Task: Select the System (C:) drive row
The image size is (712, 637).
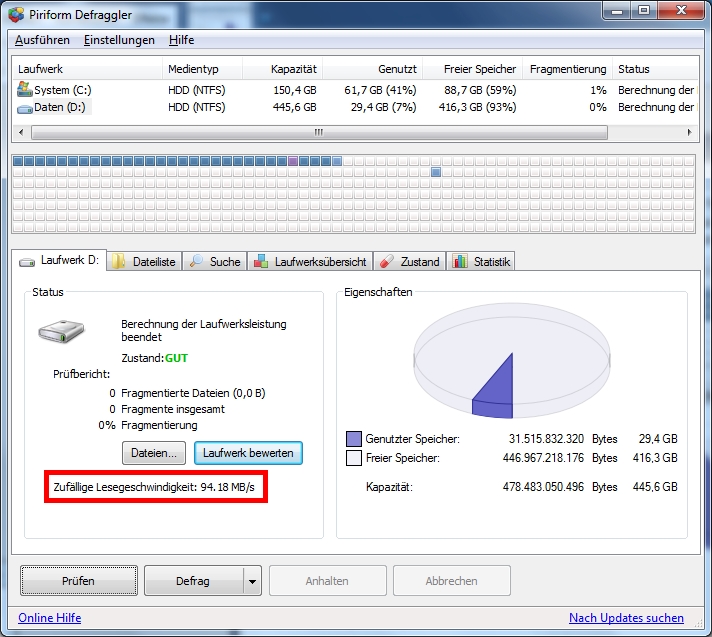Action: coord(356,90)
